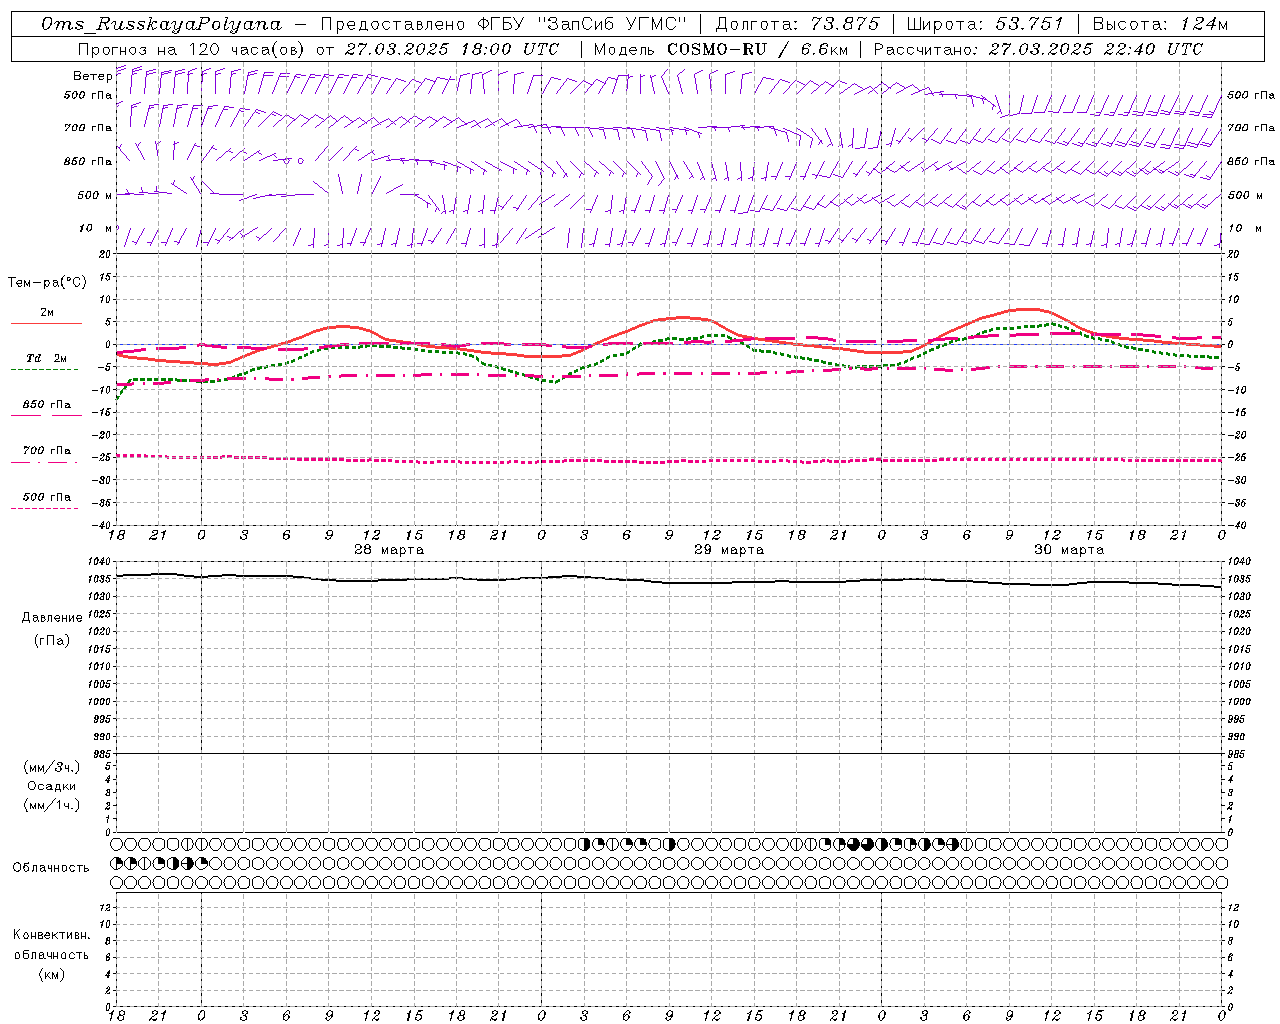Select the model name COSMO-RU / 6.6км
Screen dimensions: 1280x1024
(x=757, y=48)
